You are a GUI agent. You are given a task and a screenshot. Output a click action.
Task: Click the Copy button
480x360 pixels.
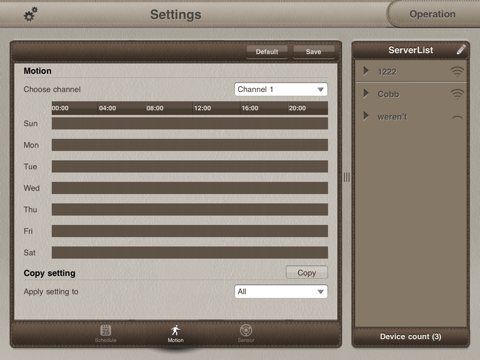pos(307,273)
